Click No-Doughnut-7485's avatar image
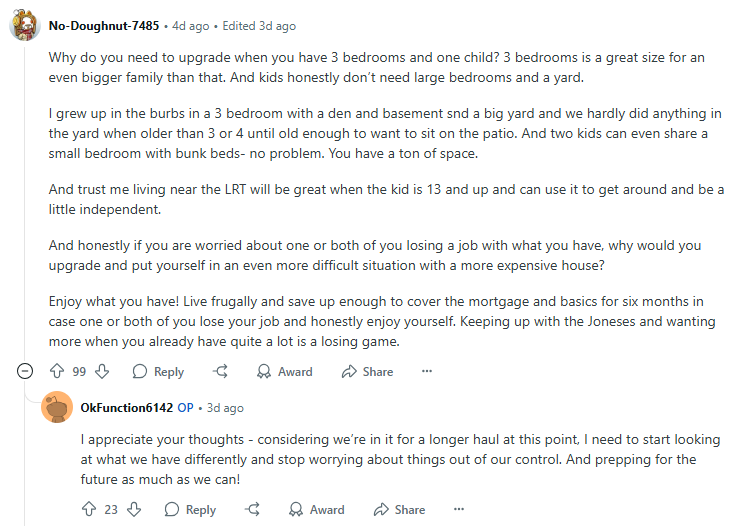Image resolution: width=736 pixels, height=526 pixels. 25,25
